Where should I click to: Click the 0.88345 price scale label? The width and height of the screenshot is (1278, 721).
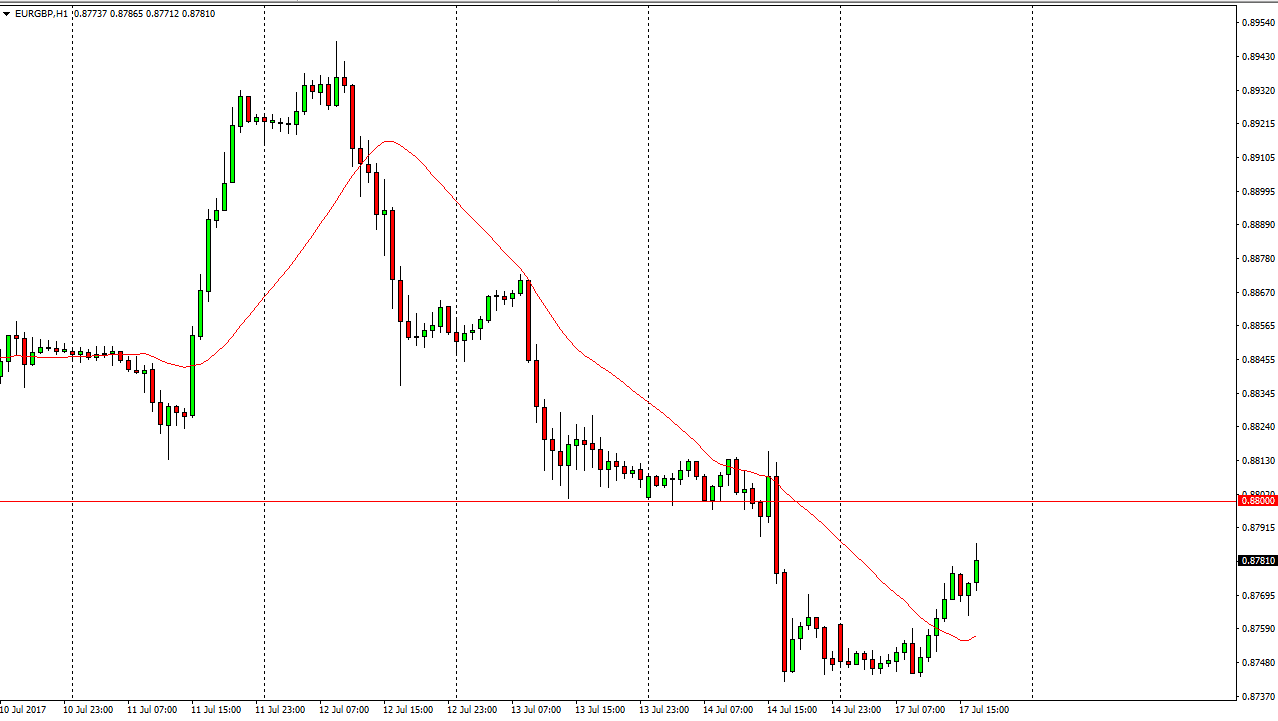[x=1258, y=394]
